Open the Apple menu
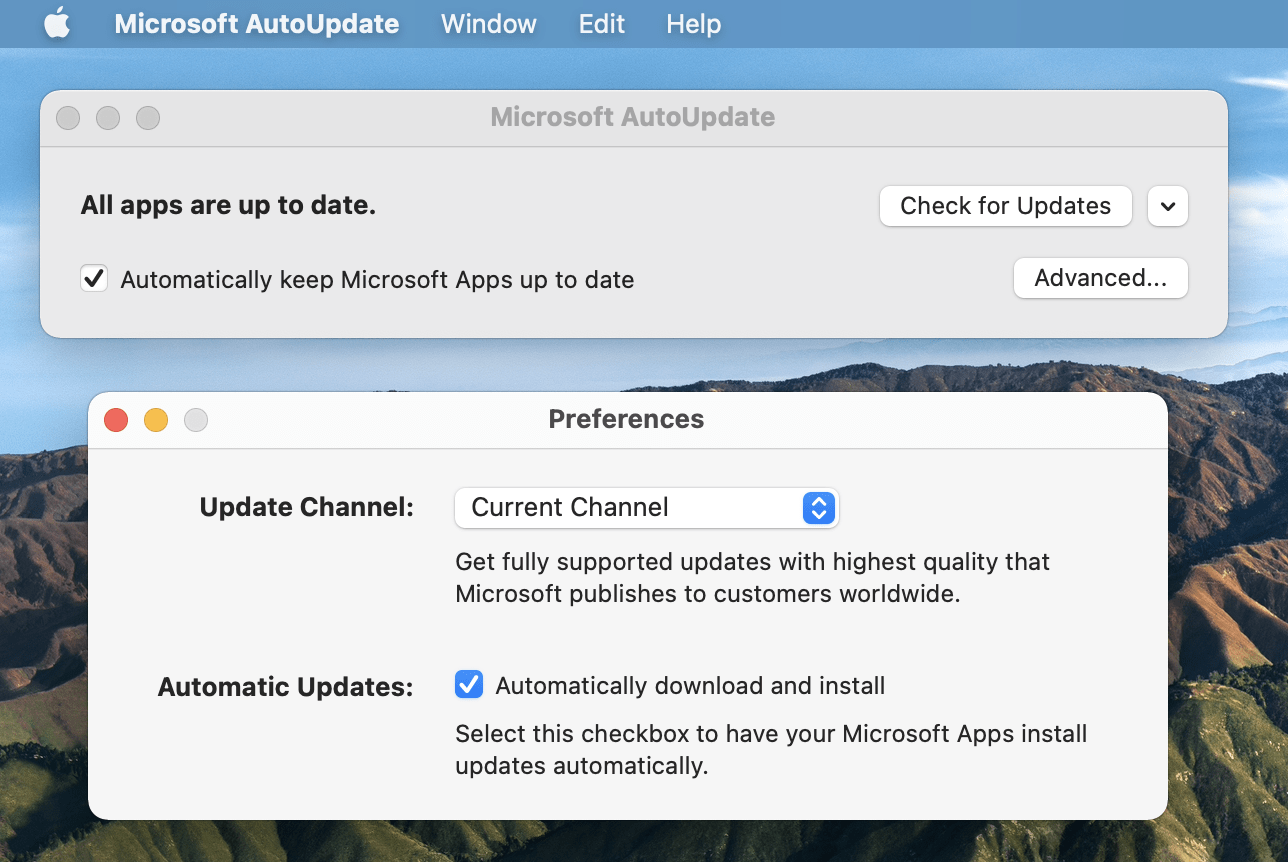The width and height of the screenshot is (1288, 862). [x=57, y=23]
